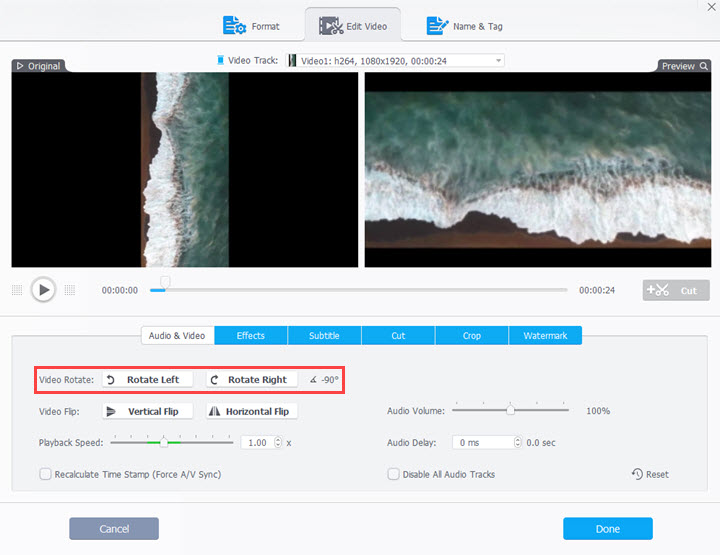The width and height of the screenshot is (720, 555).
Task: Click the Rotate Left button
Action: 148,380
